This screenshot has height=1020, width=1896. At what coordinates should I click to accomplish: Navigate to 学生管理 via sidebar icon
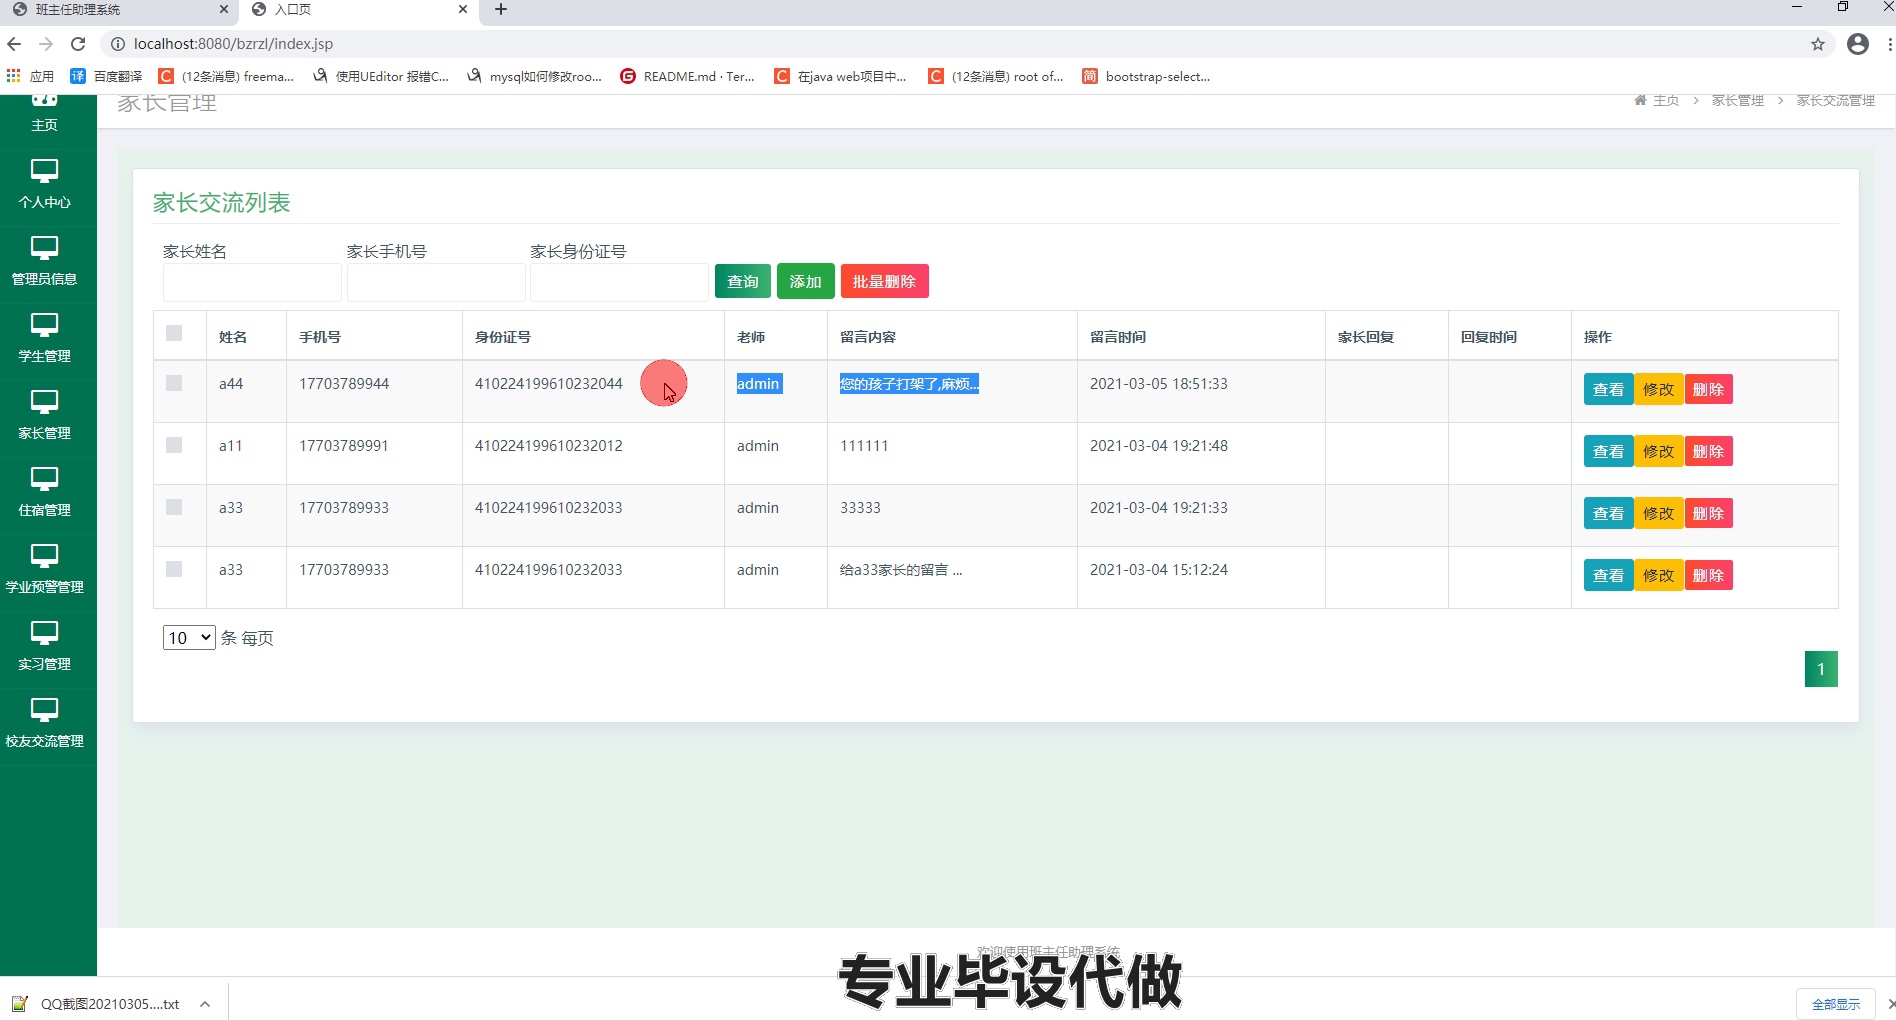(45, 339)
